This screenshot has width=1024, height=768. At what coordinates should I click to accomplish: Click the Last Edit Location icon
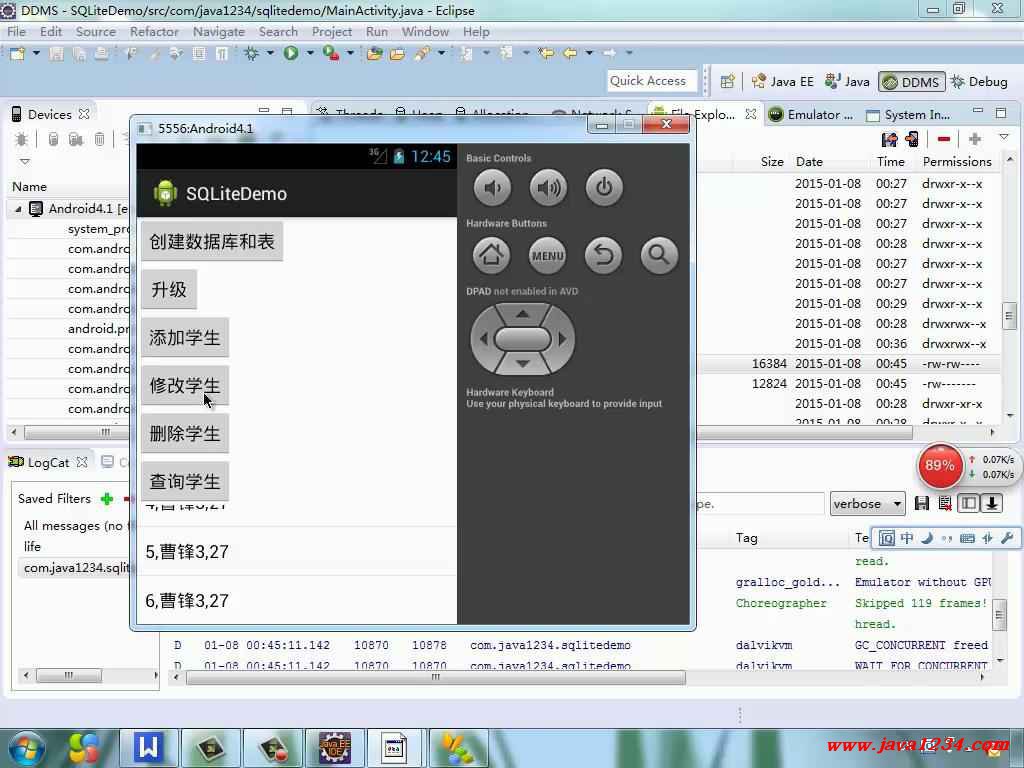(546, 54)
